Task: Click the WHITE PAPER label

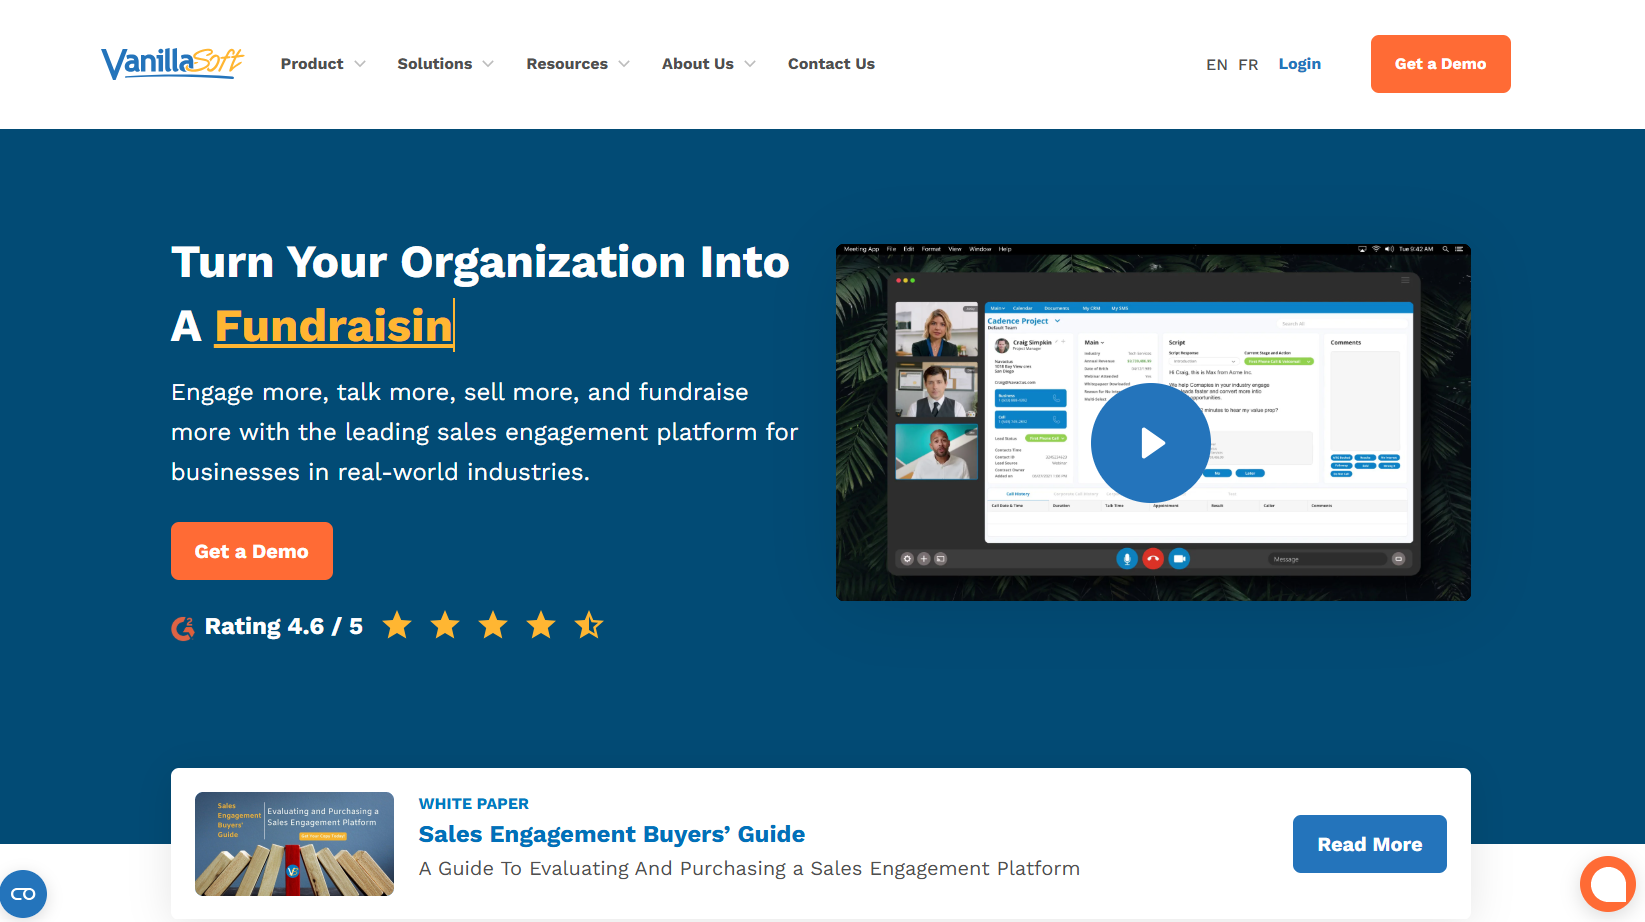Action: (x=474, y=804)
